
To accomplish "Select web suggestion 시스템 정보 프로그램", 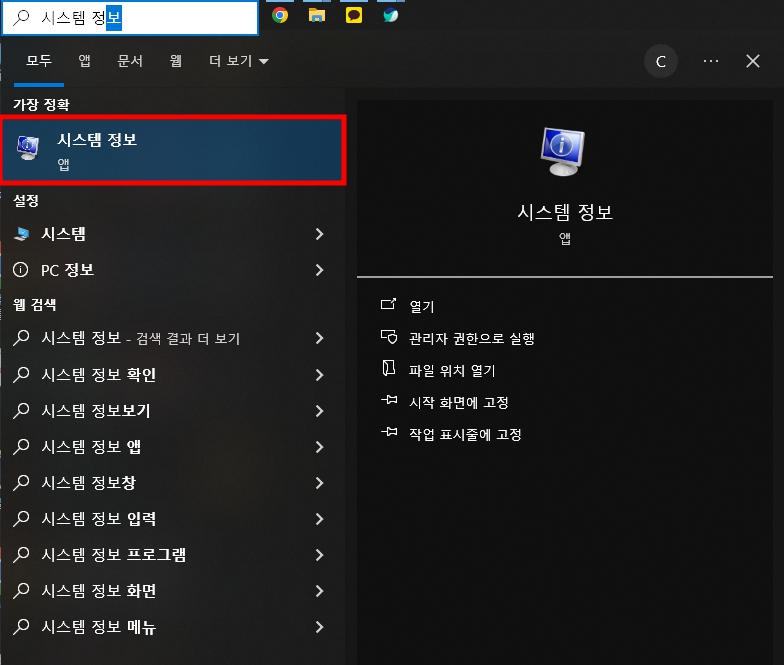I will click(x=170, y=554).
